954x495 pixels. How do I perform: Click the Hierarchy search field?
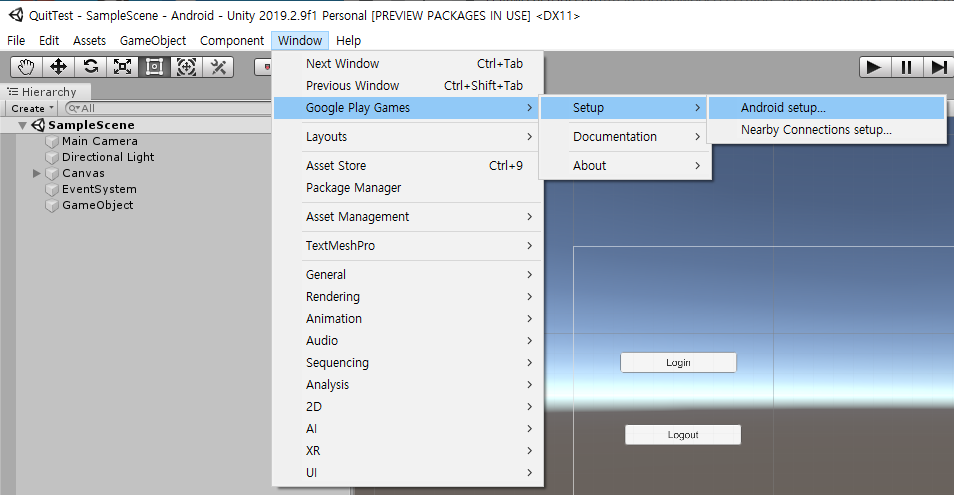(x=167, y=108)
